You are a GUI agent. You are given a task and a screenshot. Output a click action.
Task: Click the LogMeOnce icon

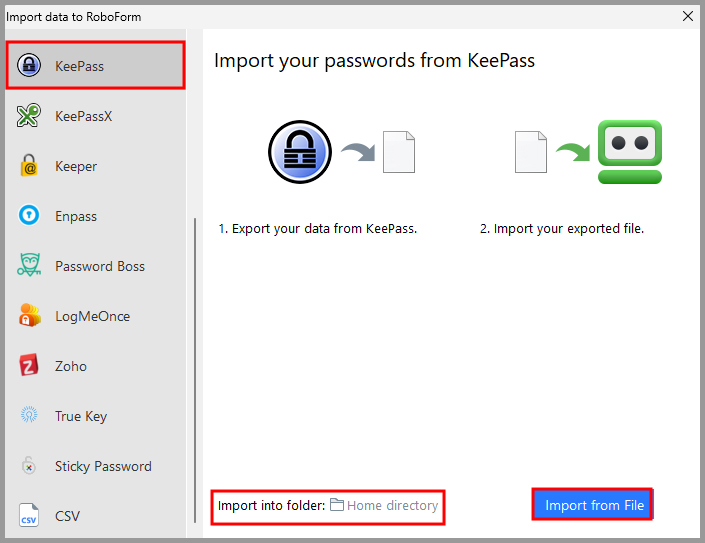[29, 316]
